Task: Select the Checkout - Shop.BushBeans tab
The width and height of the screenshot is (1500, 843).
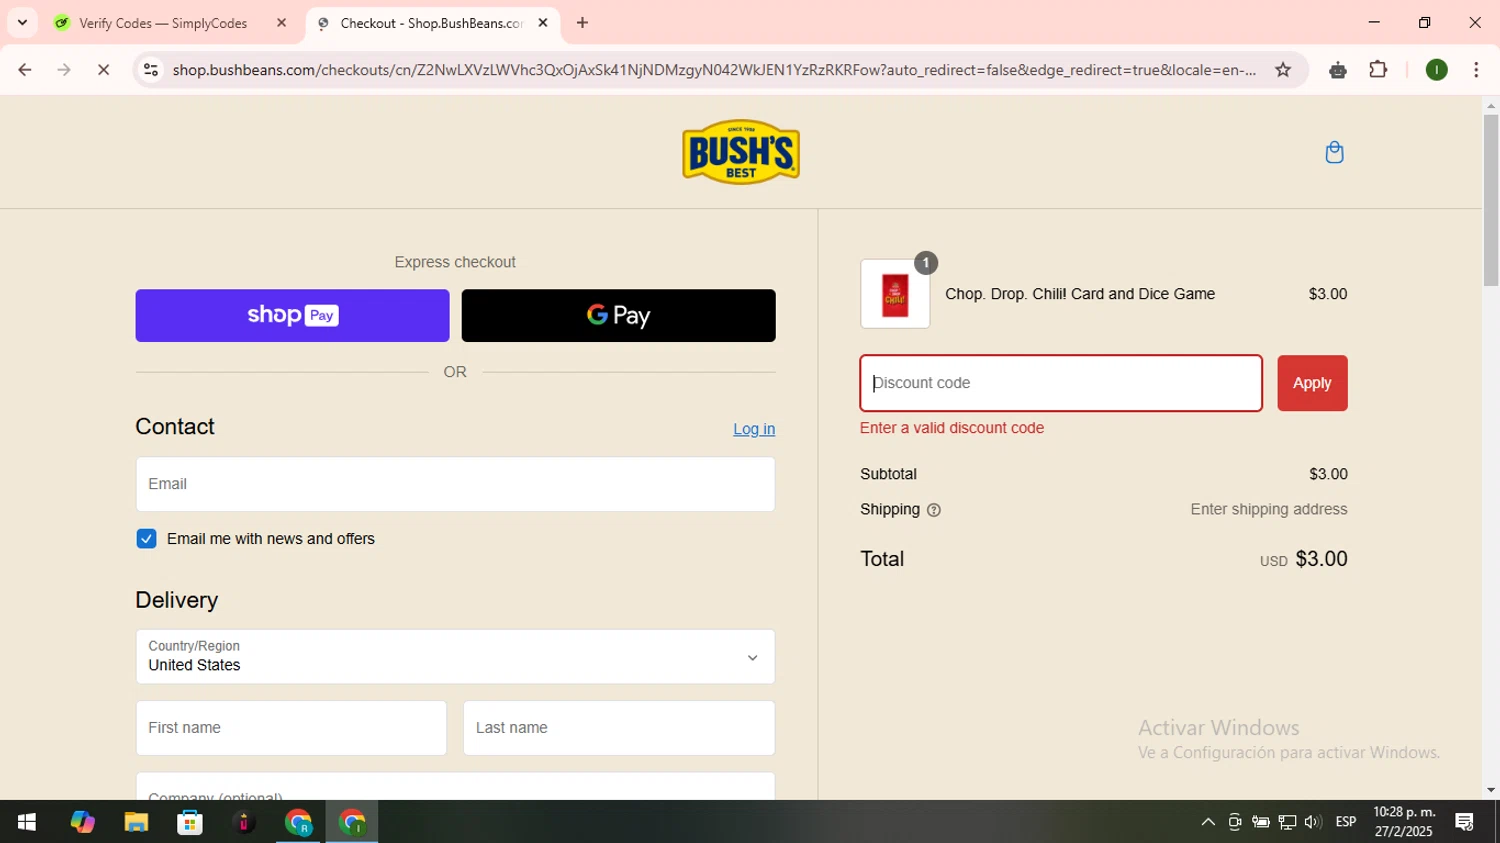Action: pyautogui.click(x=432, y=23)
